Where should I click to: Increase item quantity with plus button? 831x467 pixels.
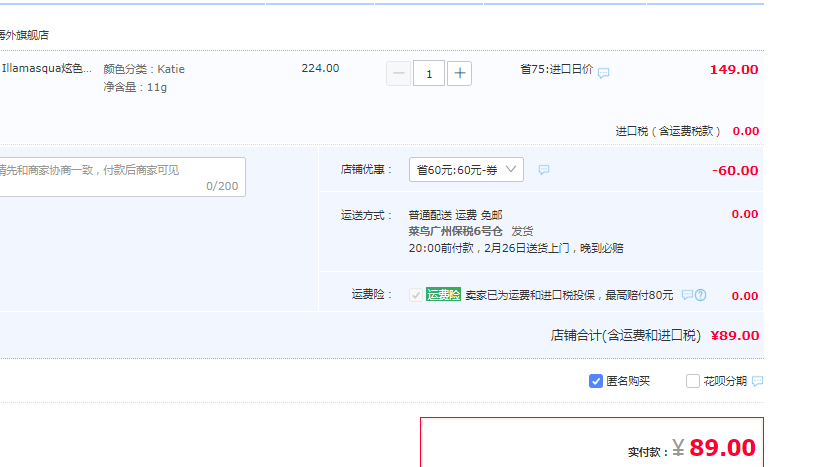tap(459, 73)
